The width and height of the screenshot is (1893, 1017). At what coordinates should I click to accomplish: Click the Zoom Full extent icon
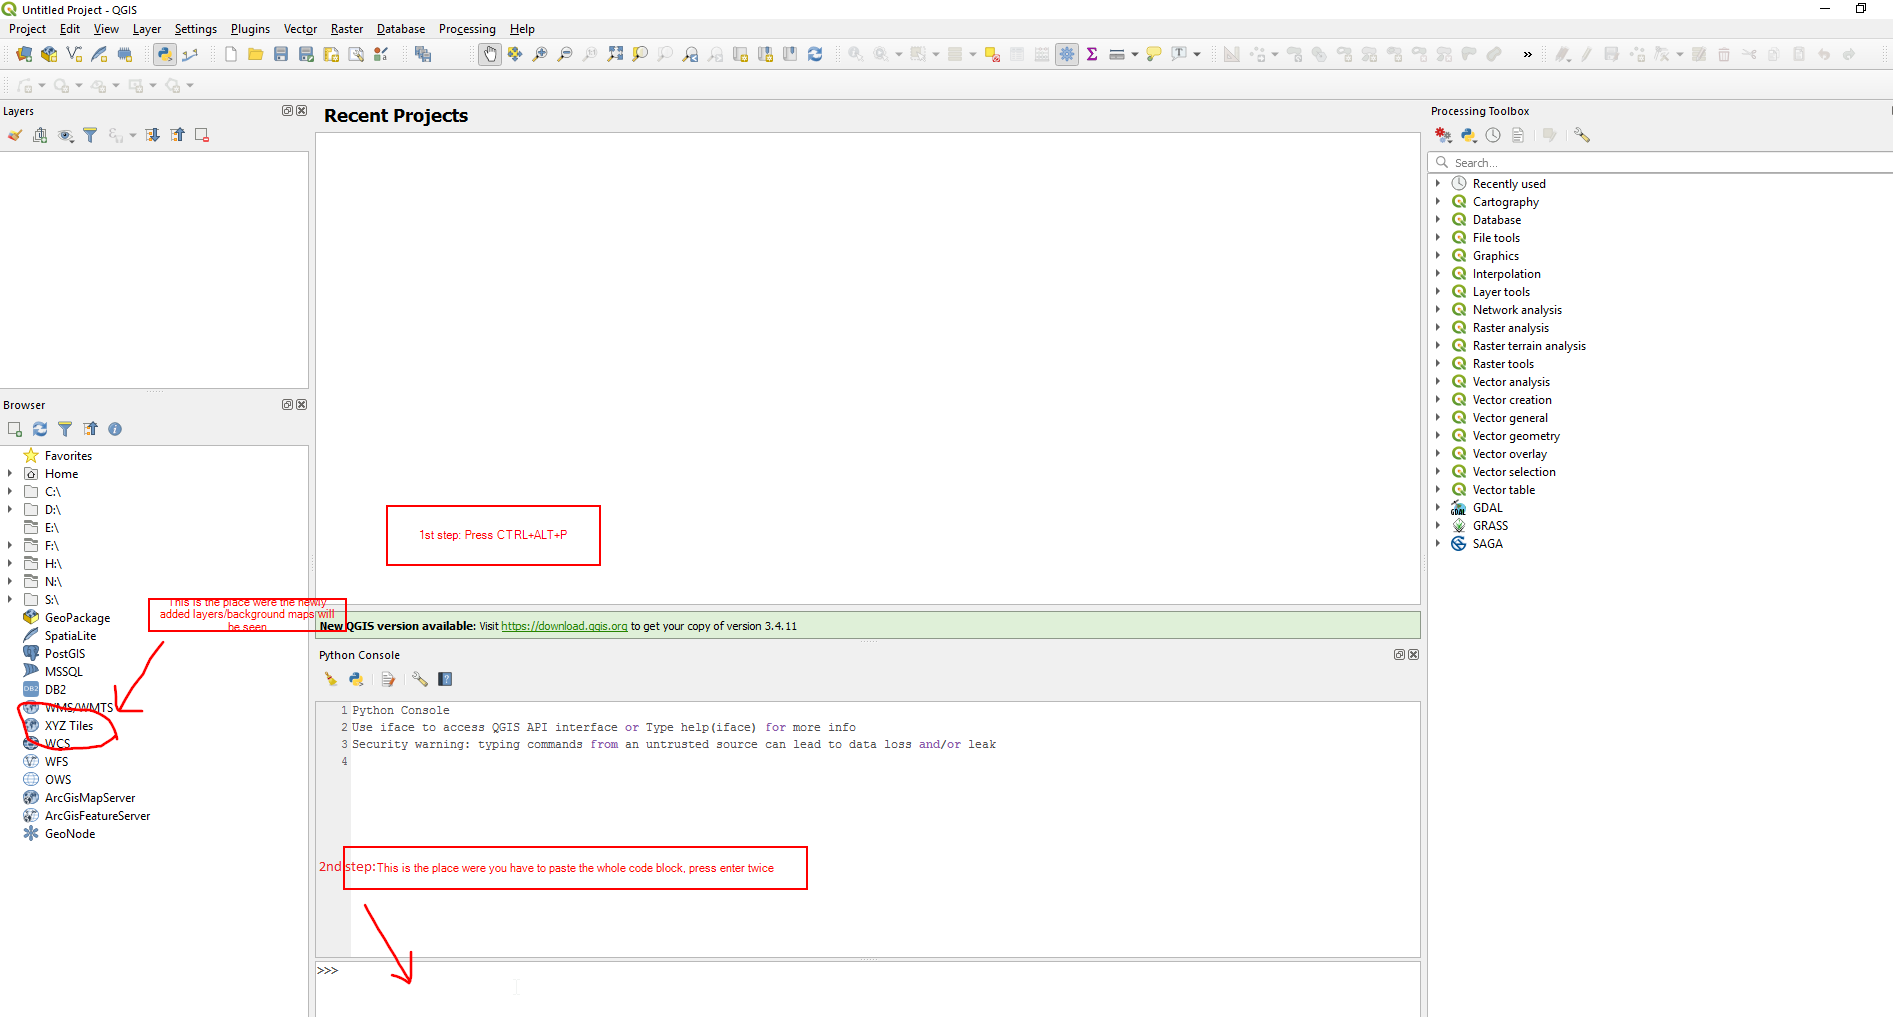coord(615,54)
